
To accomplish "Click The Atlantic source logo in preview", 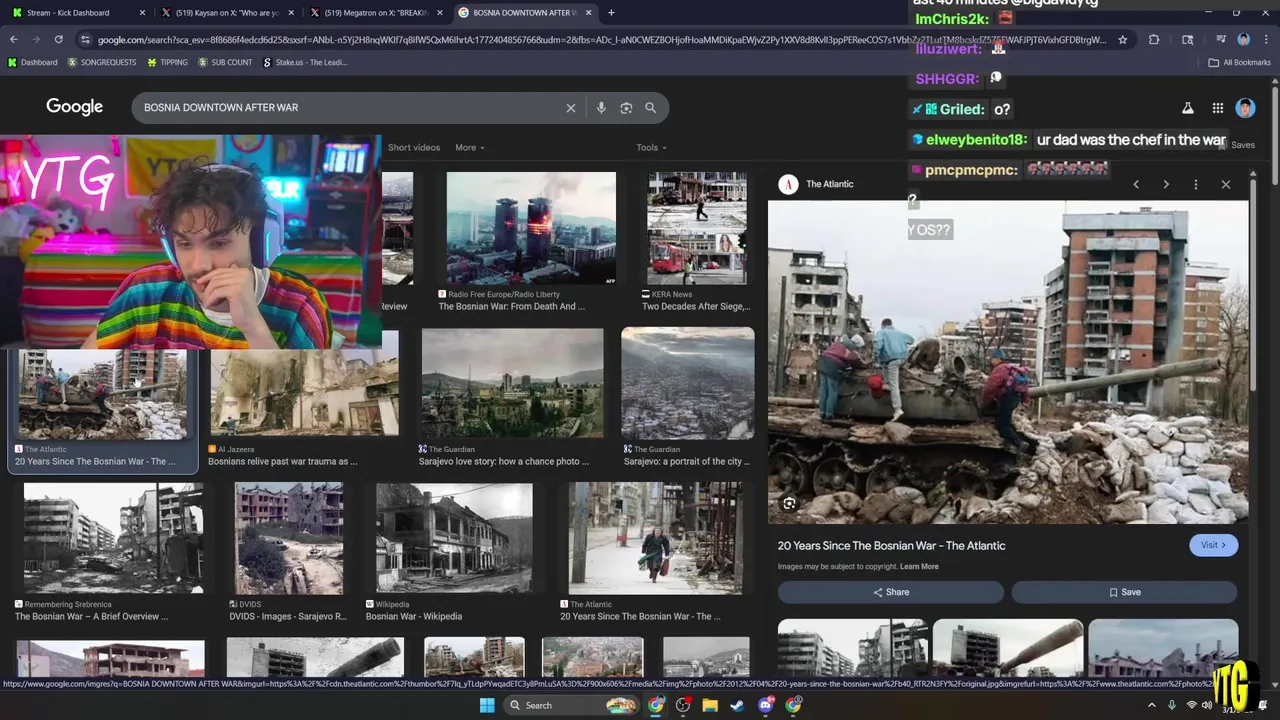I will 788,184.
